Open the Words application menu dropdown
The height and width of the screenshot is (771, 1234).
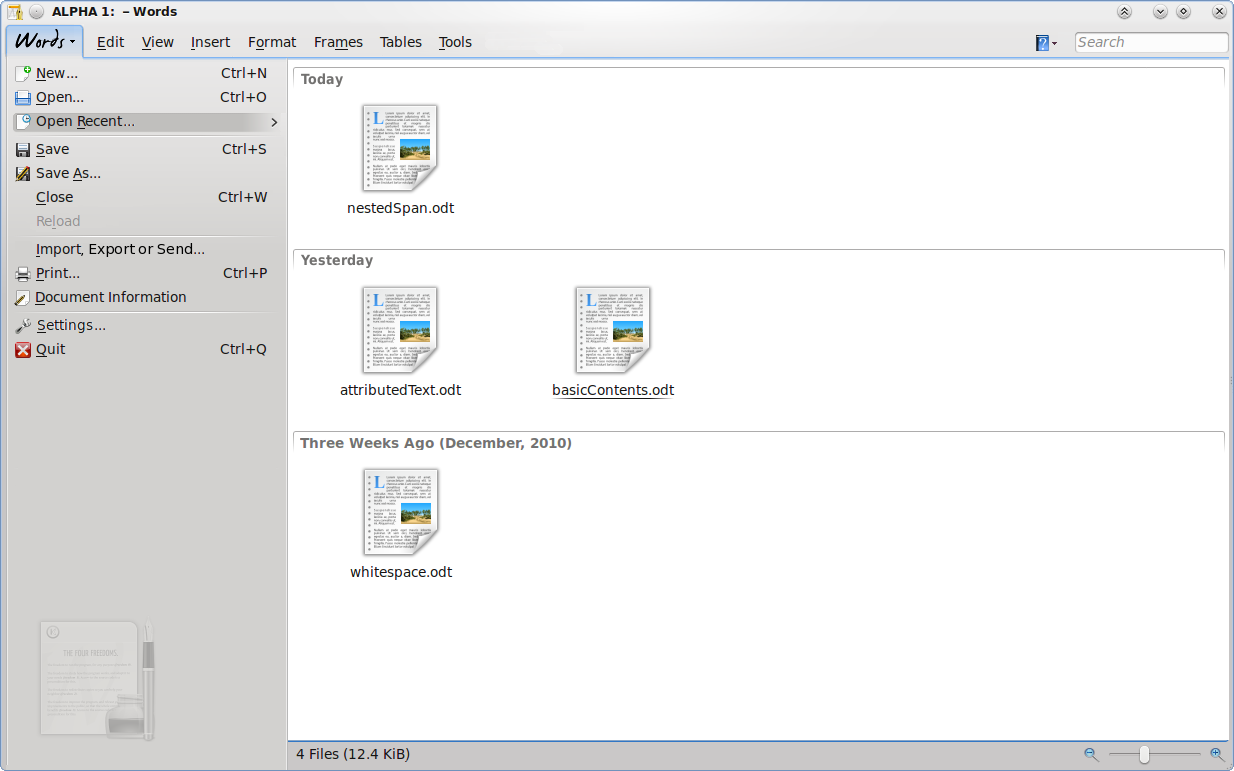[x=45, y=42]
